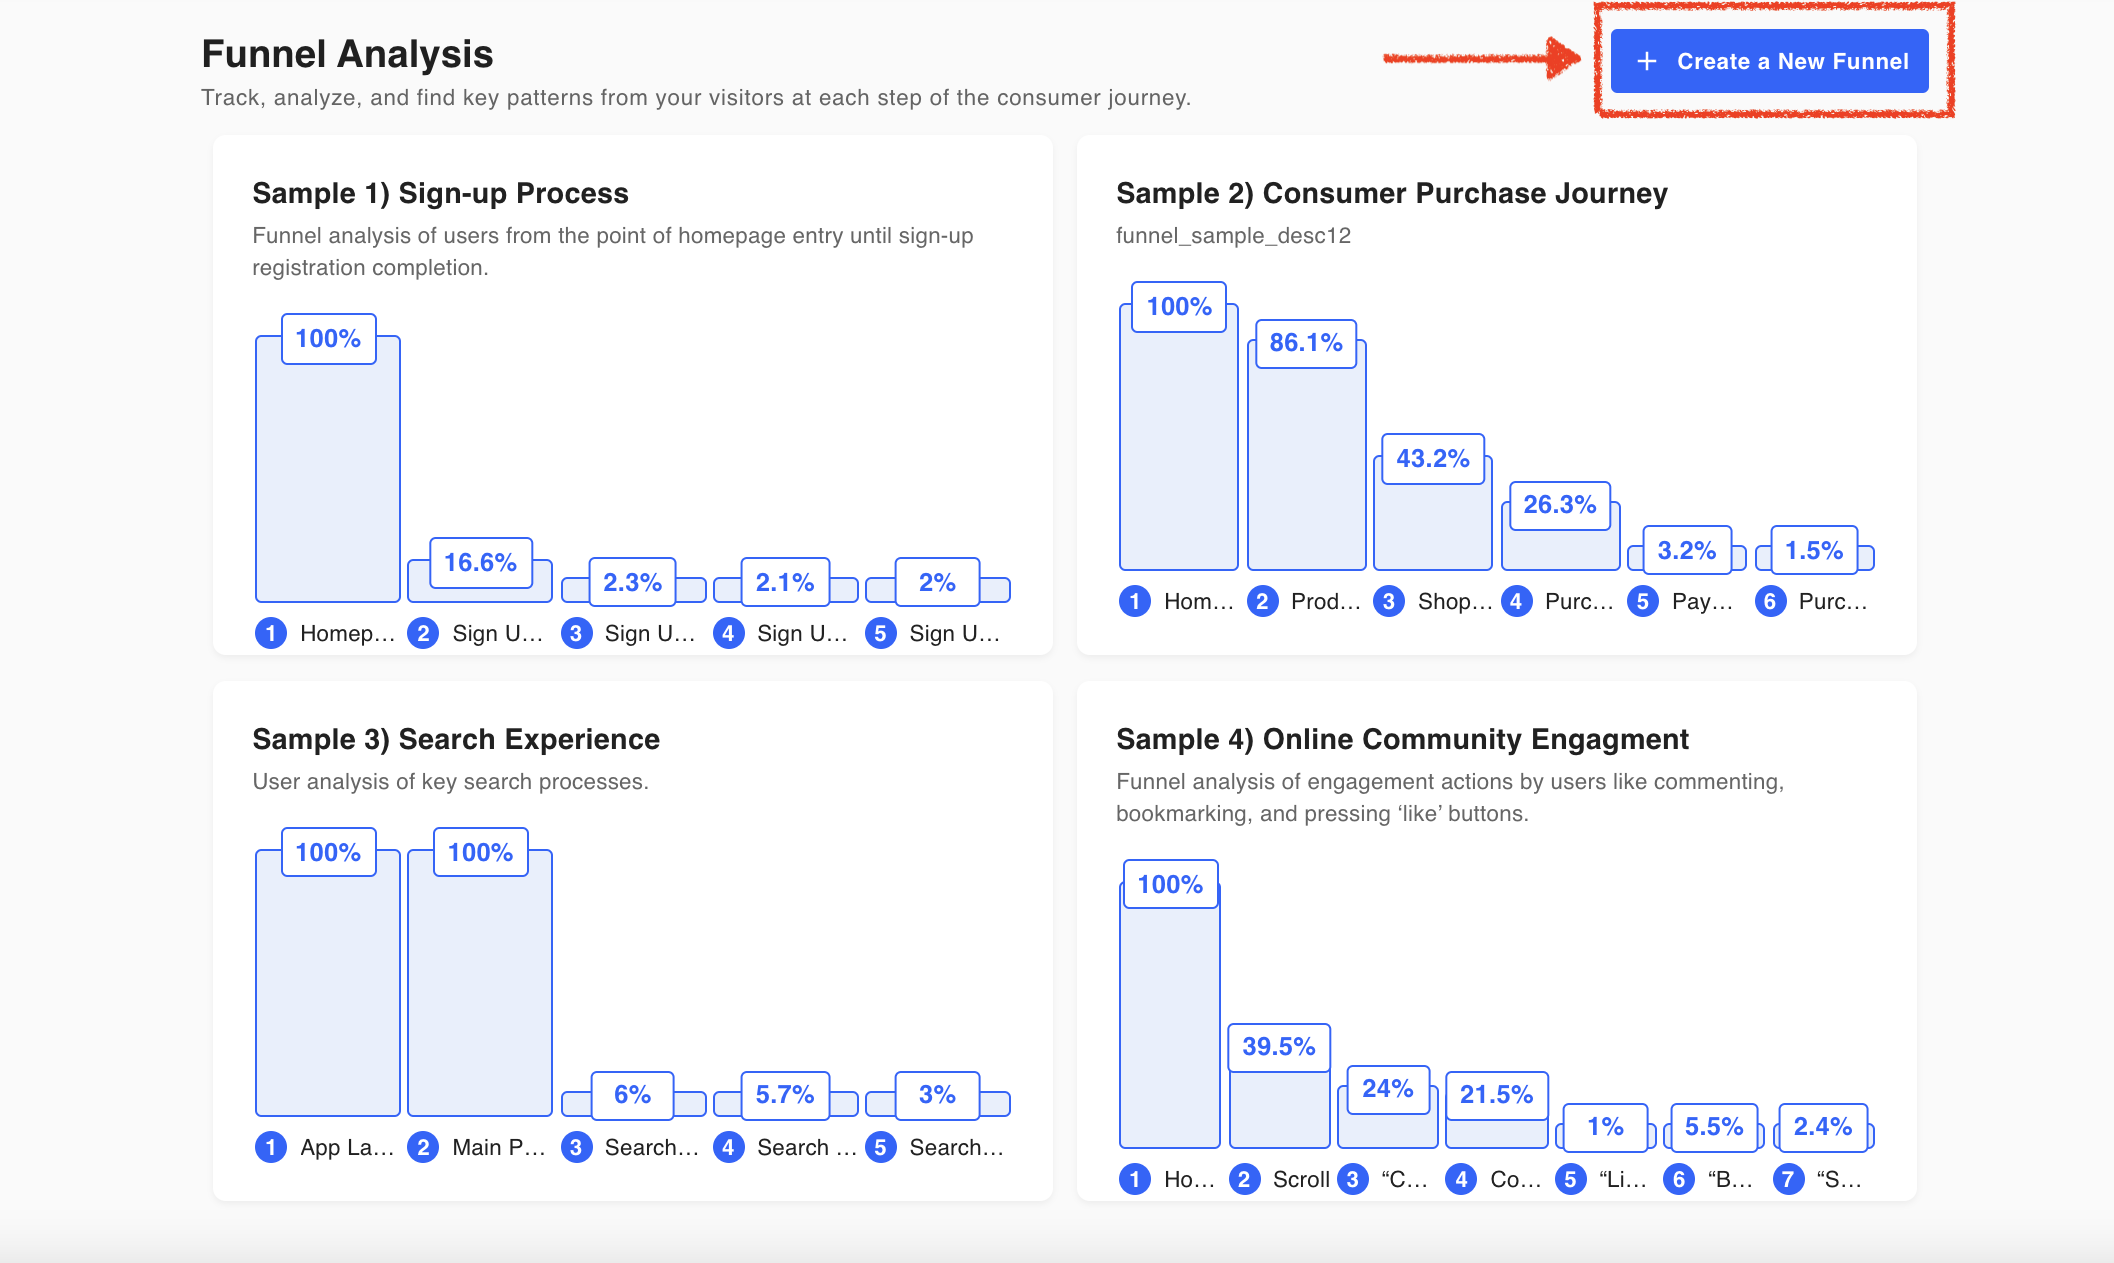
Task: Open Sample 3) Search Experience title
Action: [456, 739]
